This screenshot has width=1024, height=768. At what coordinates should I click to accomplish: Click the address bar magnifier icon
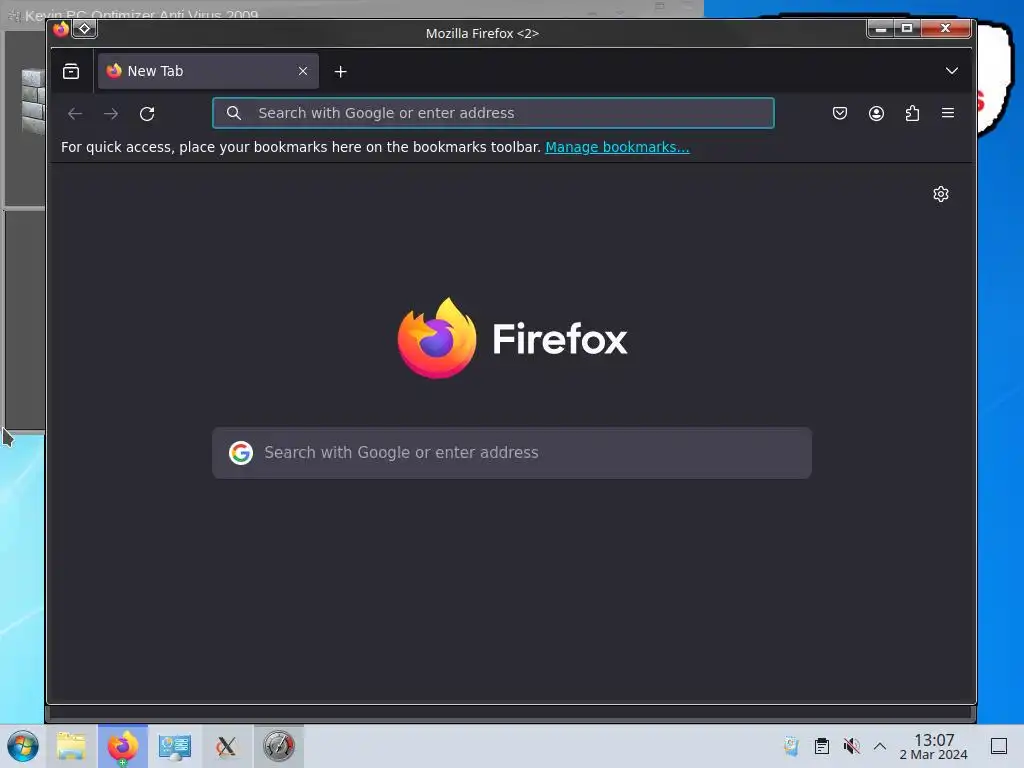234,113
